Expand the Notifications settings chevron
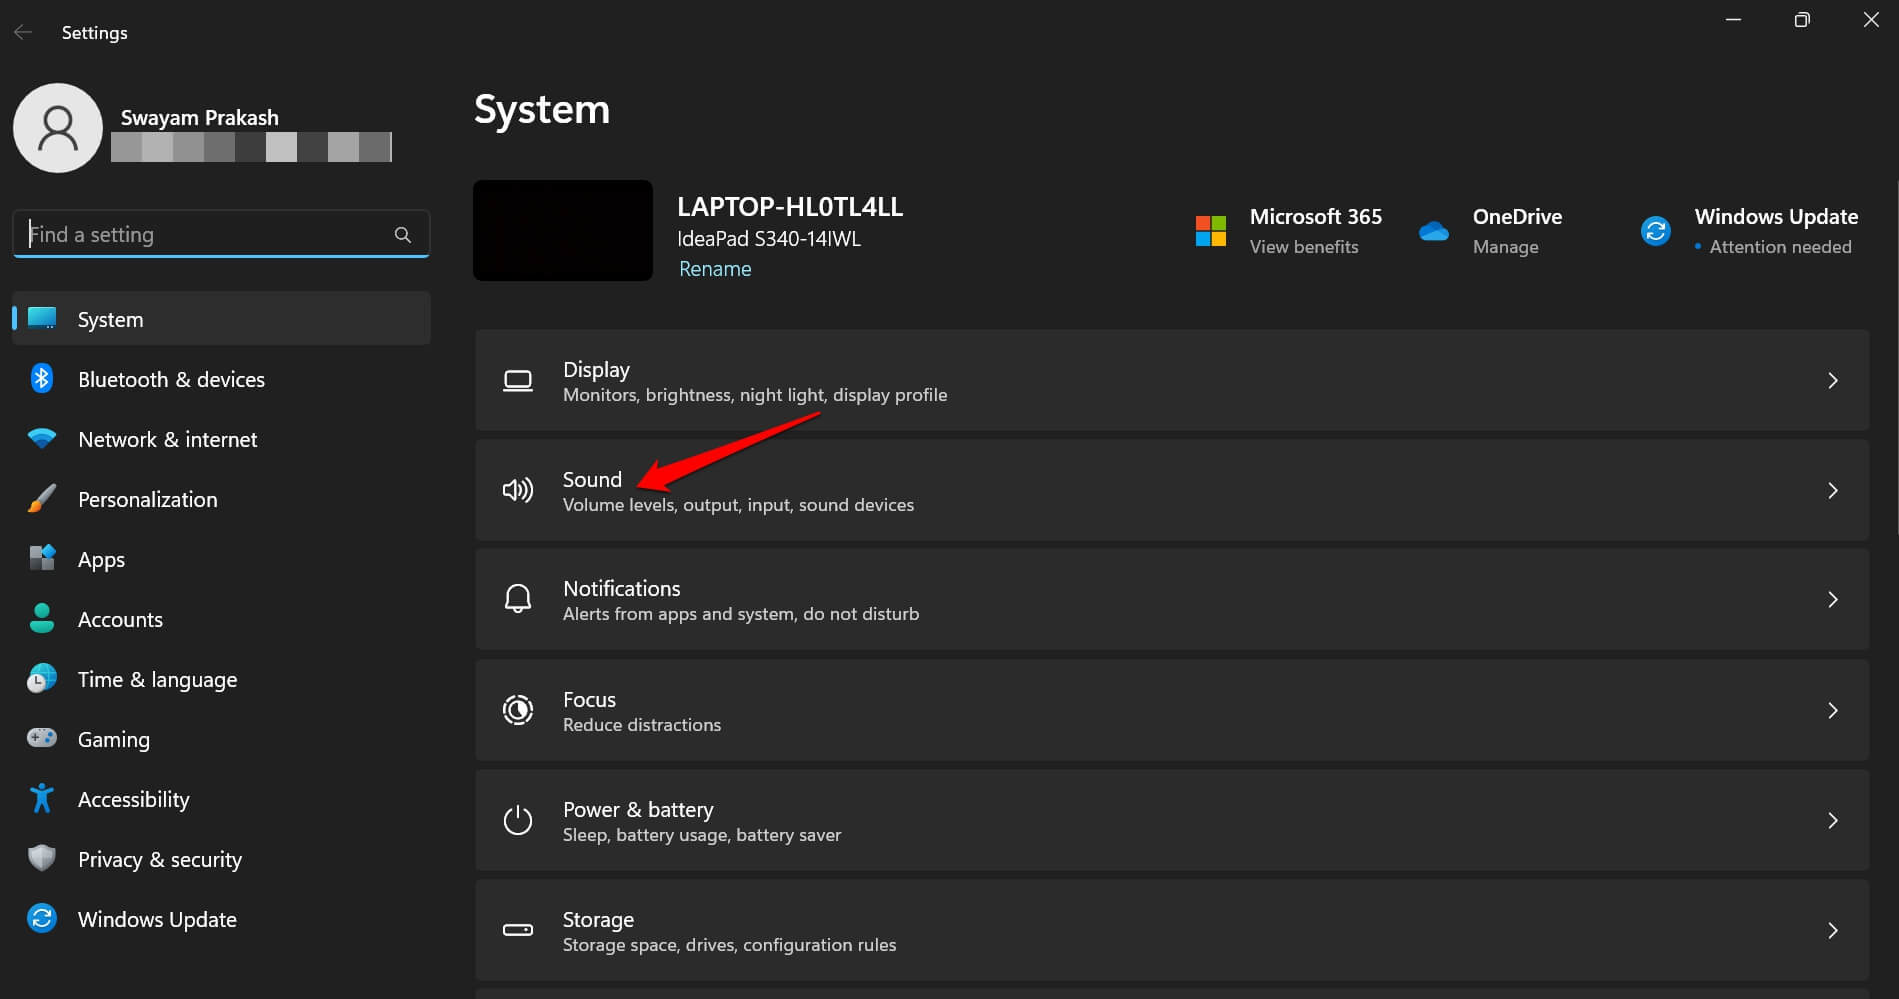 pos(1833,600)
